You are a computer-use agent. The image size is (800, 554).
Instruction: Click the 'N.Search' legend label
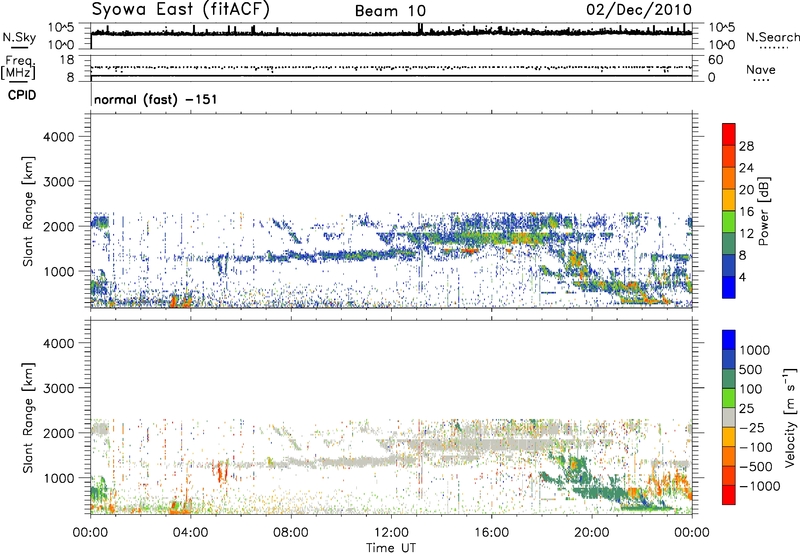[772, 37]
